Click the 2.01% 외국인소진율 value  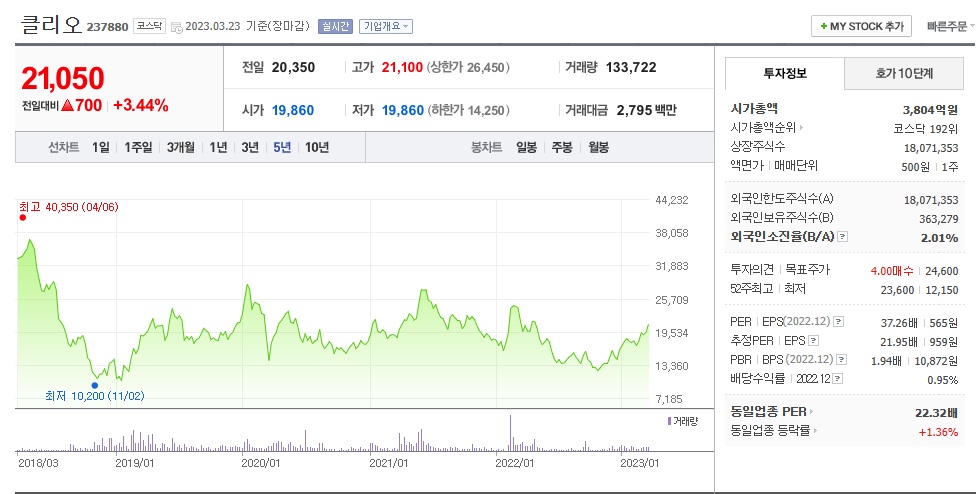tap(939, 238)
